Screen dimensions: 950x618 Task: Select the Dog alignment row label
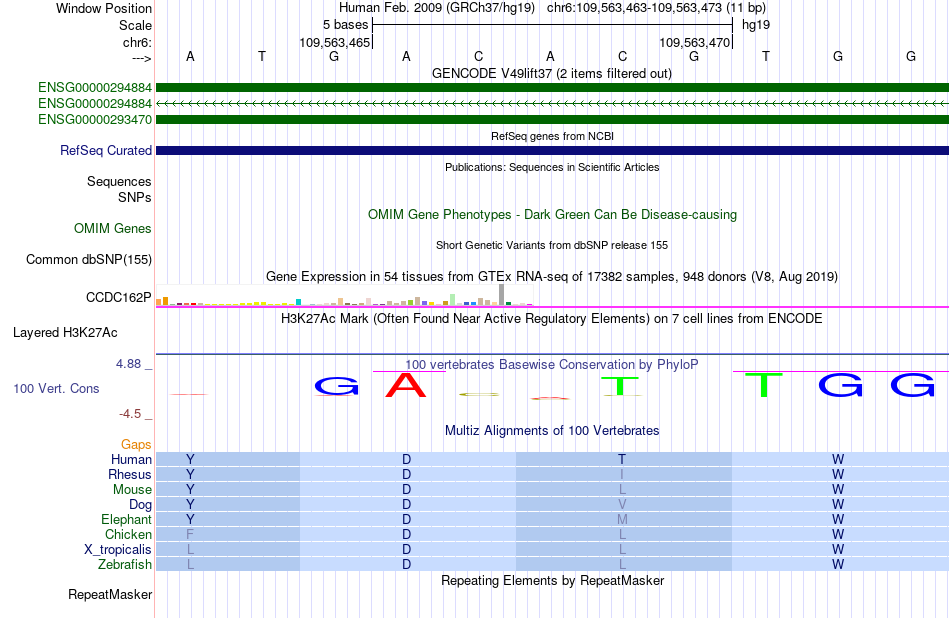pyautogui.click(x=140, y=505)
